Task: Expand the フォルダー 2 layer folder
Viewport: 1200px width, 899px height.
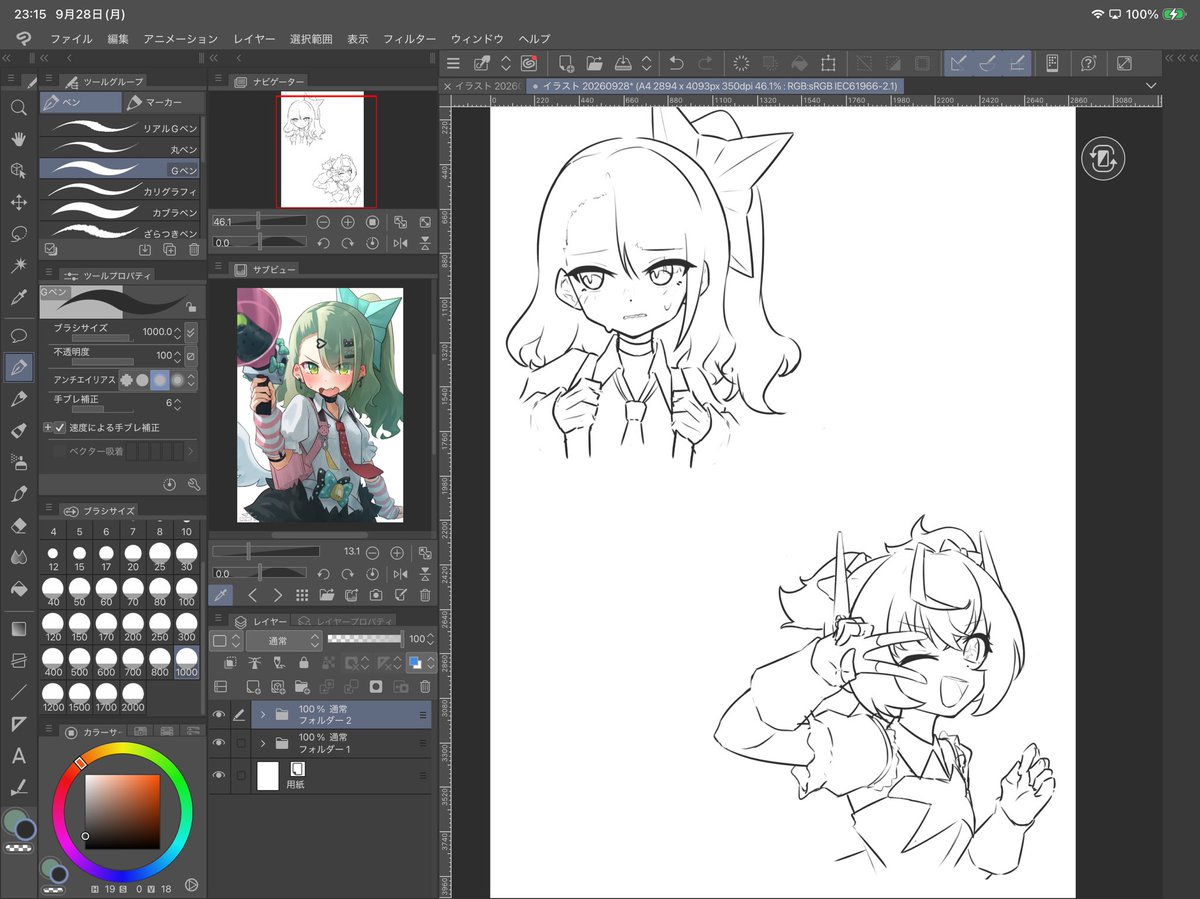Action: [261, 714]
